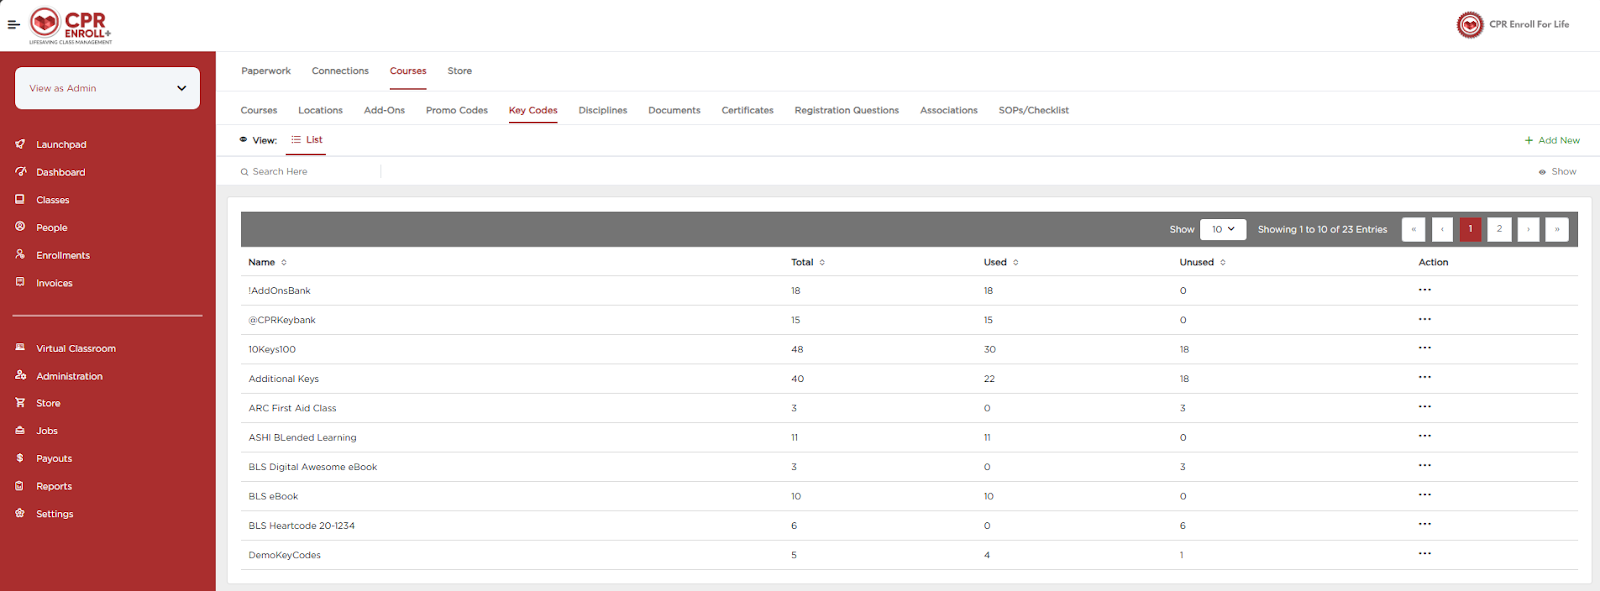Open the Connections top tab
1600x591 pixels.
(340, 71)
